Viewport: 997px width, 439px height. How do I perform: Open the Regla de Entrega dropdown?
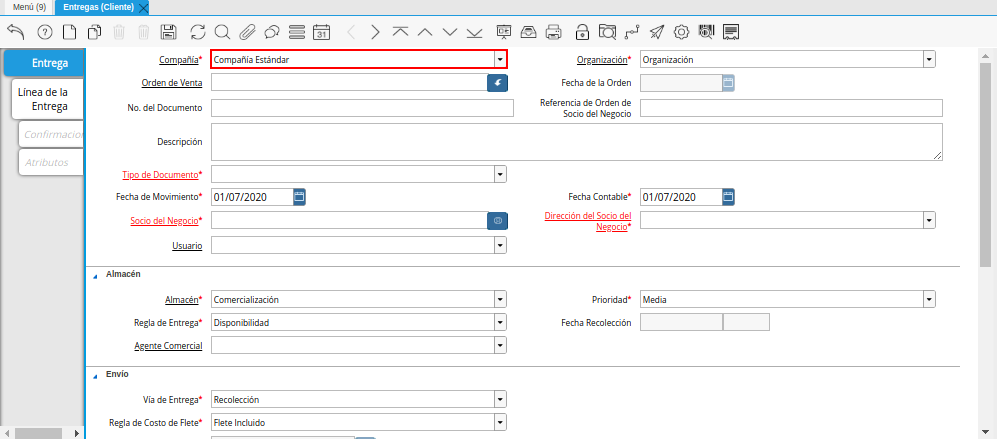click(500, 323)
